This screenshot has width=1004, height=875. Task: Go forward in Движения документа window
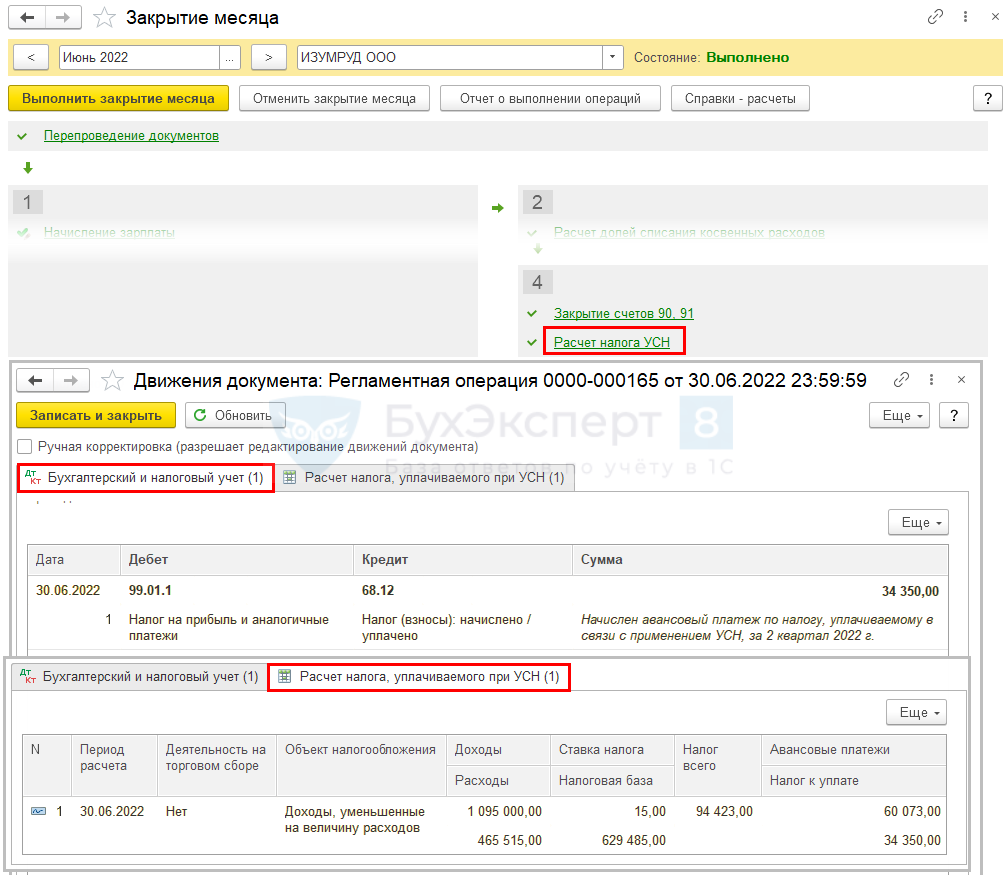point(71,380)
